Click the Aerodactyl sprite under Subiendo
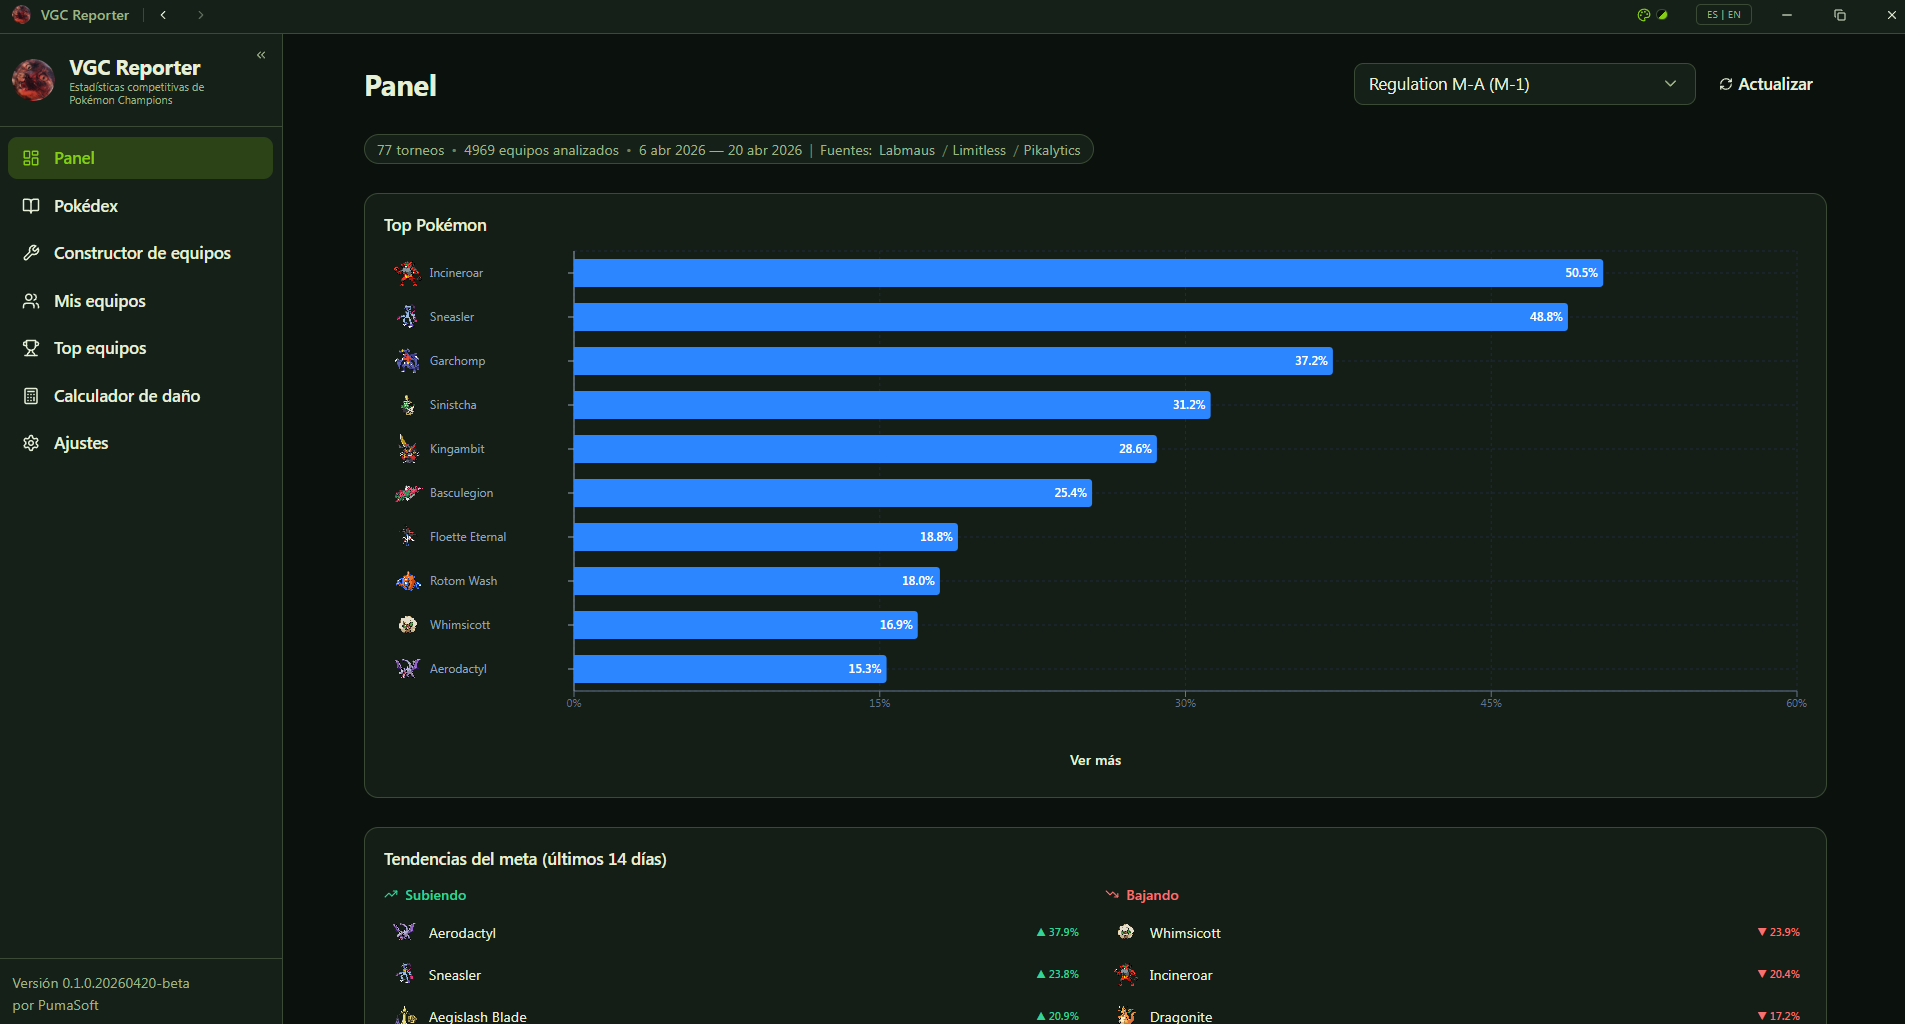The height and width of the screenshot is (1024, 1905). 404,932
